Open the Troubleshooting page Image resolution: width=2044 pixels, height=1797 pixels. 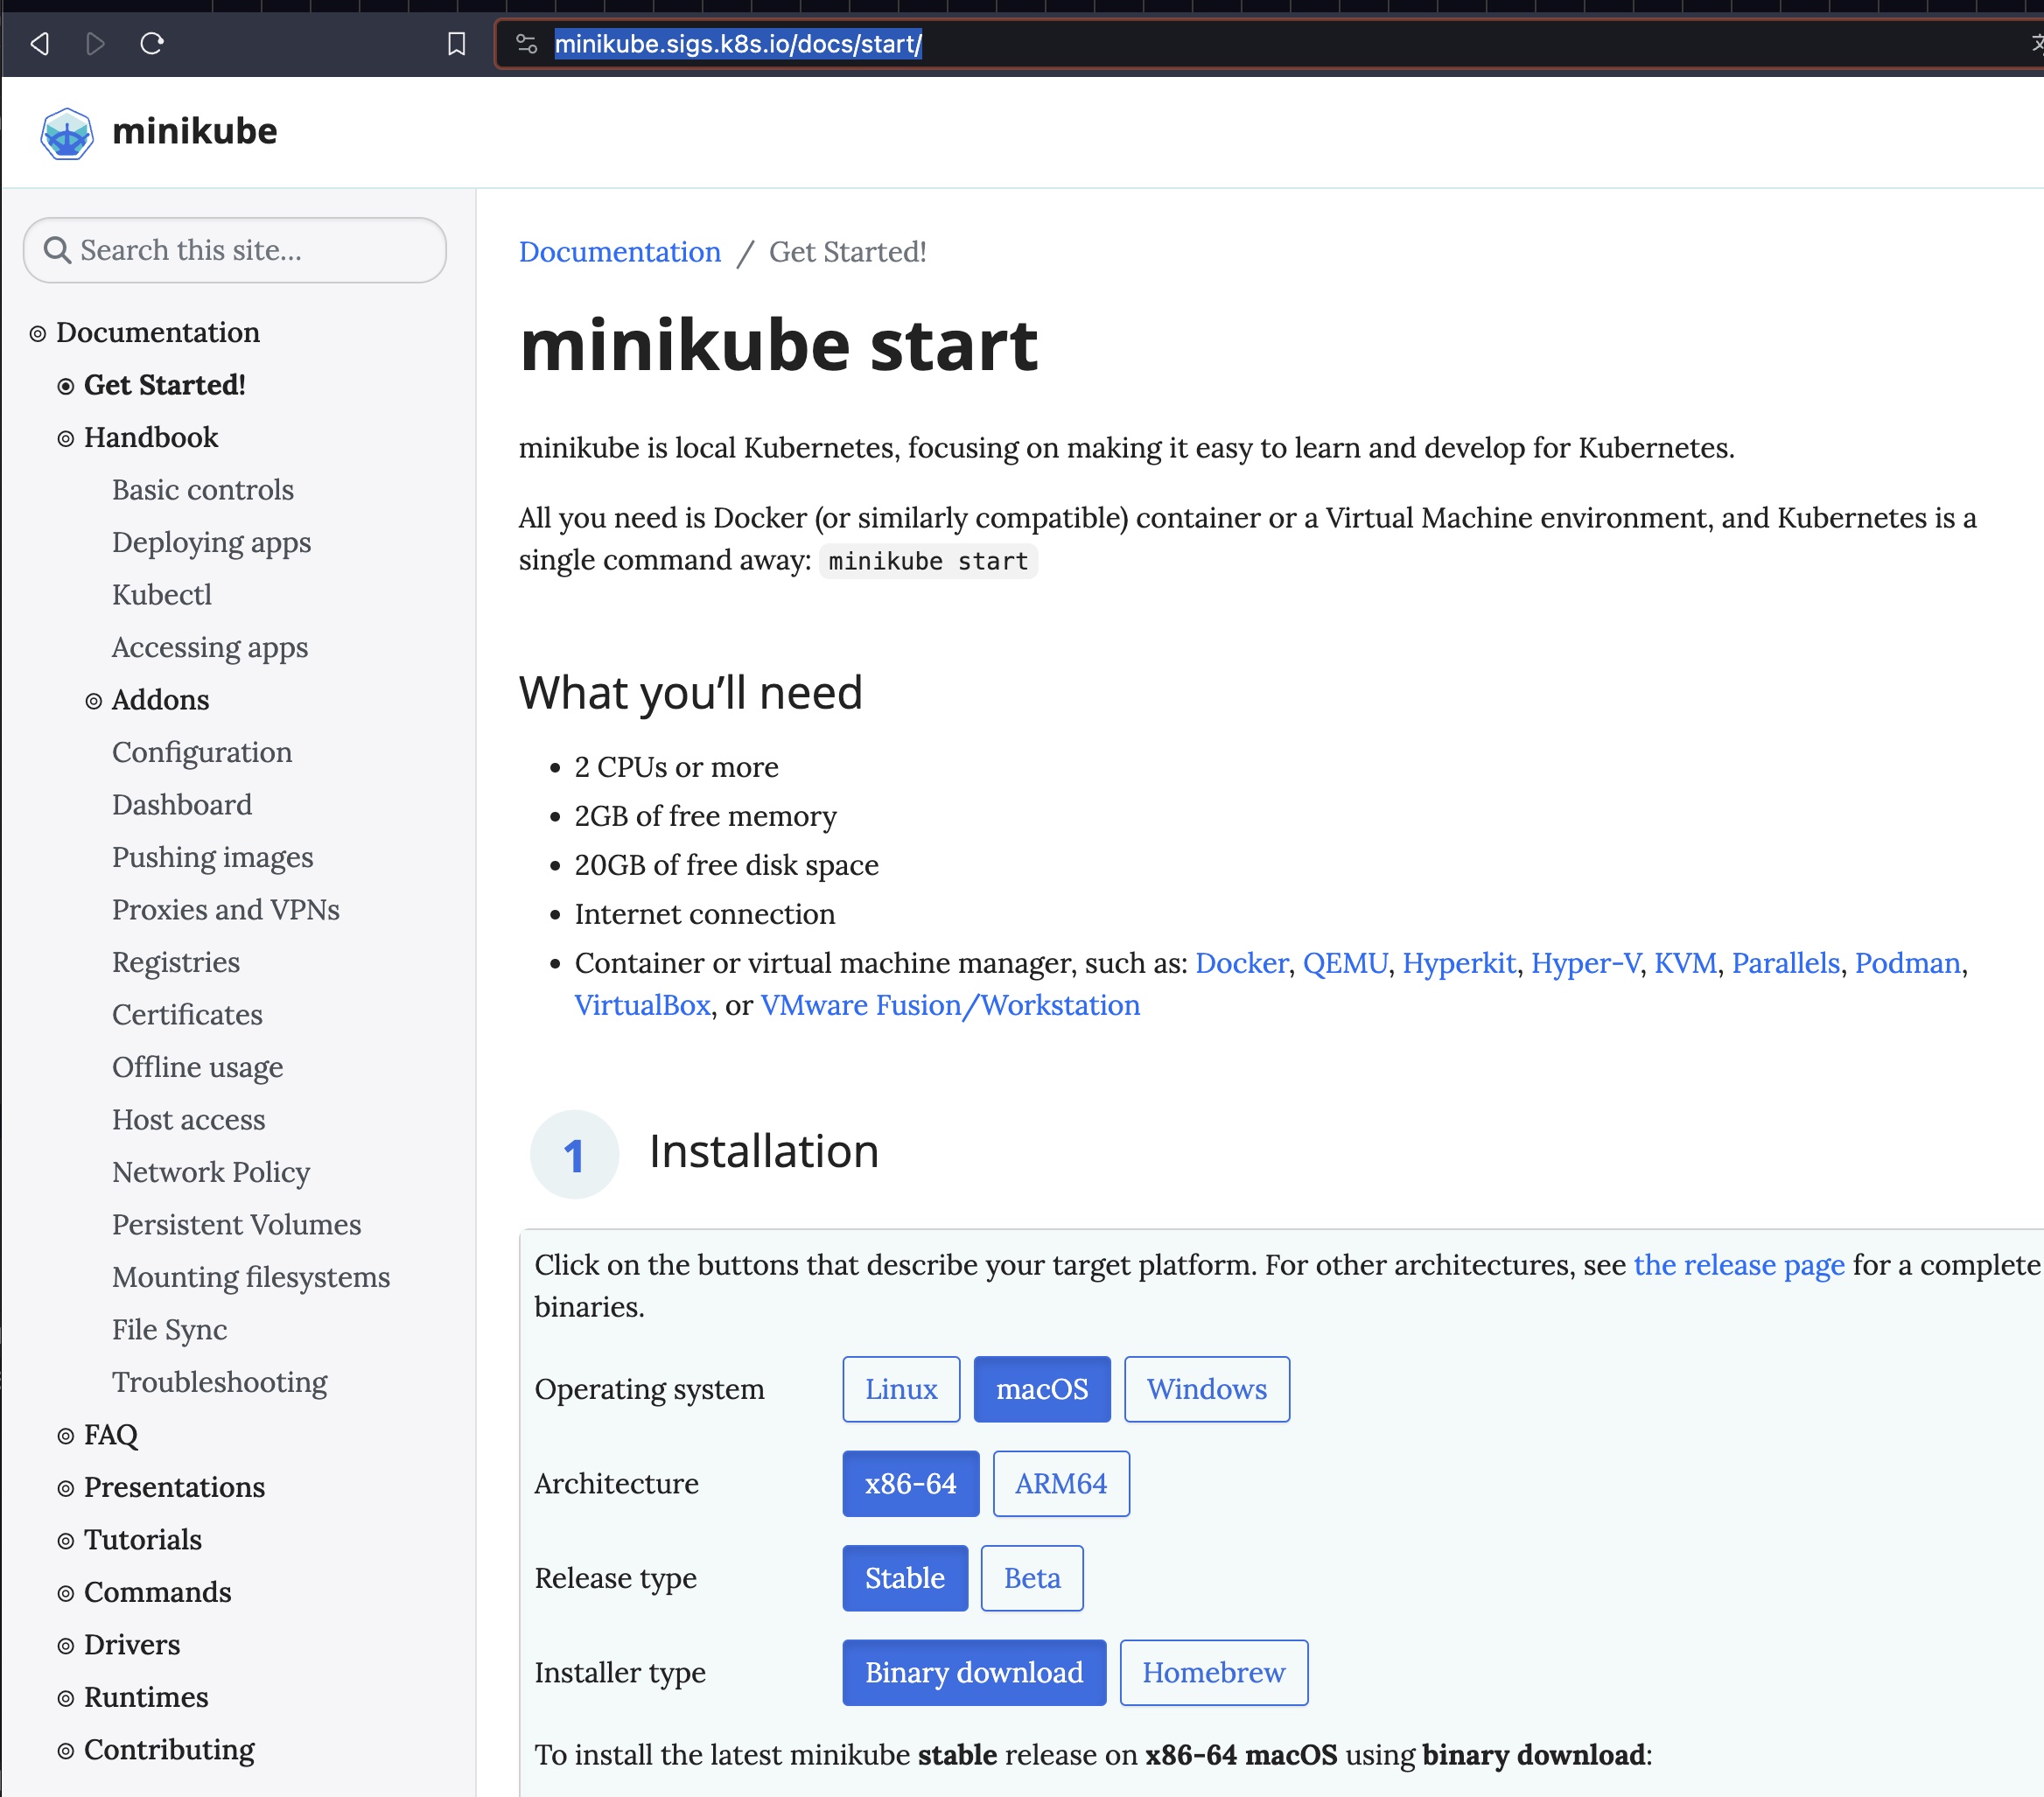220,1383
